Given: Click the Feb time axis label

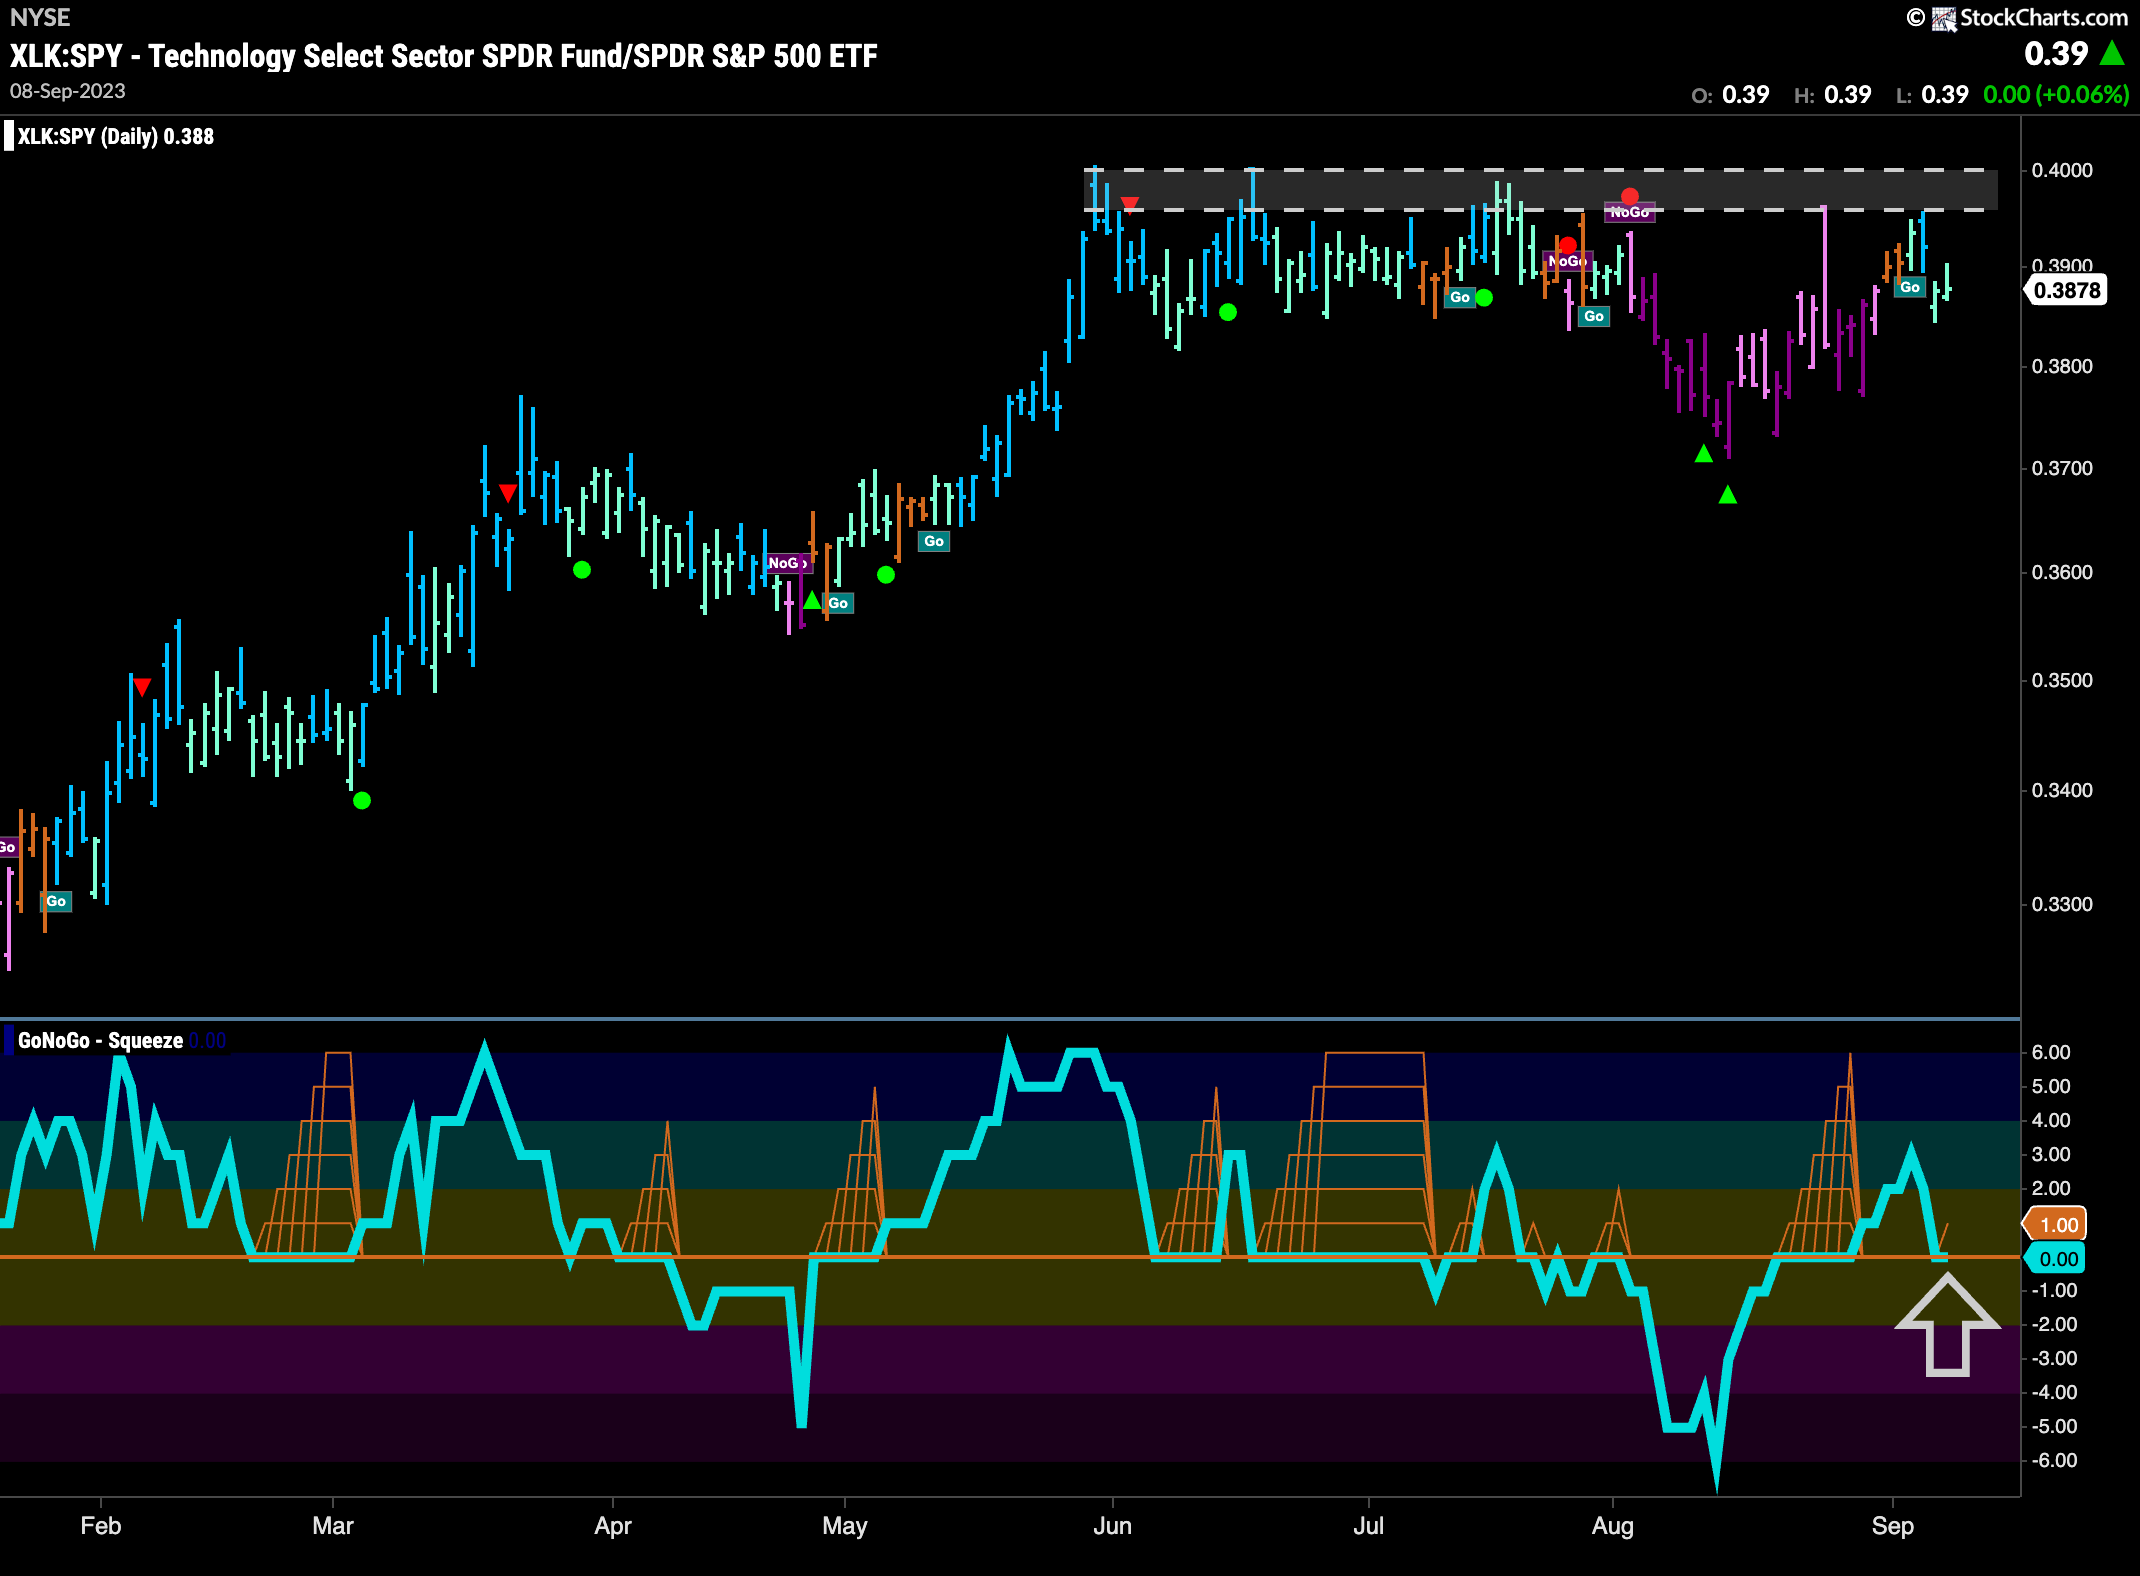Looking at the screenshot, I should (x=101, y=1526).
